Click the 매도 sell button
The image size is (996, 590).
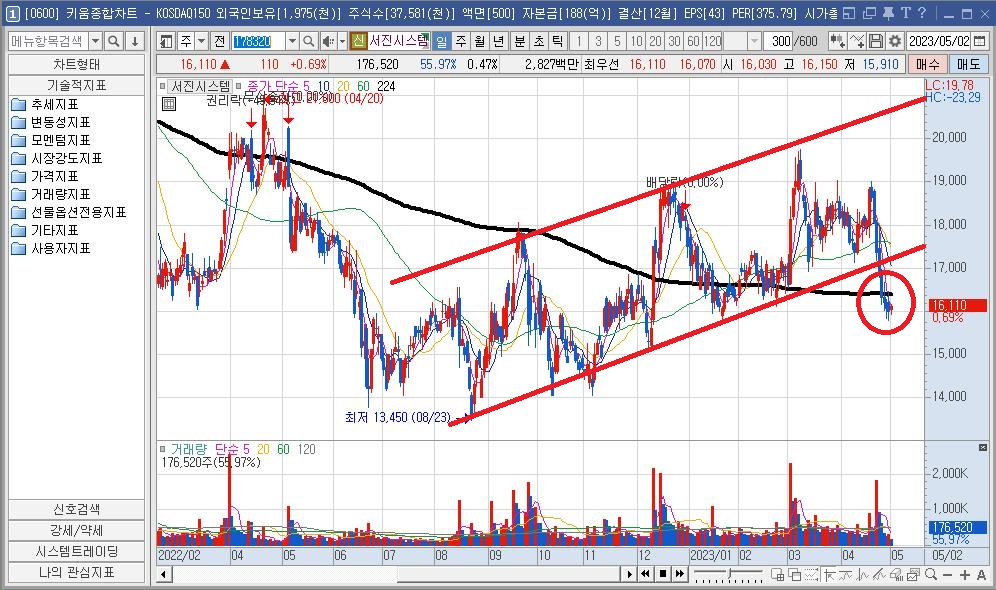coord(968,65)
